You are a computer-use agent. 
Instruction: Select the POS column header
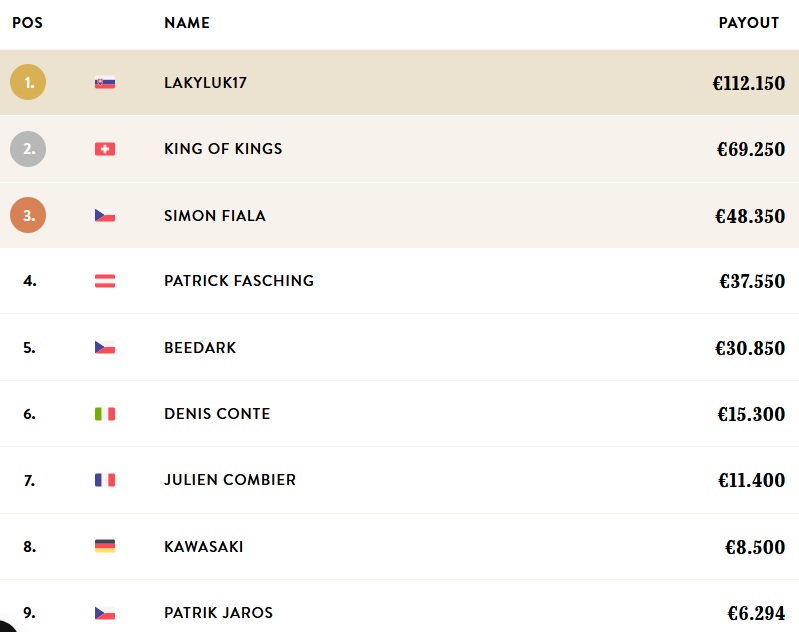[28, 23]
